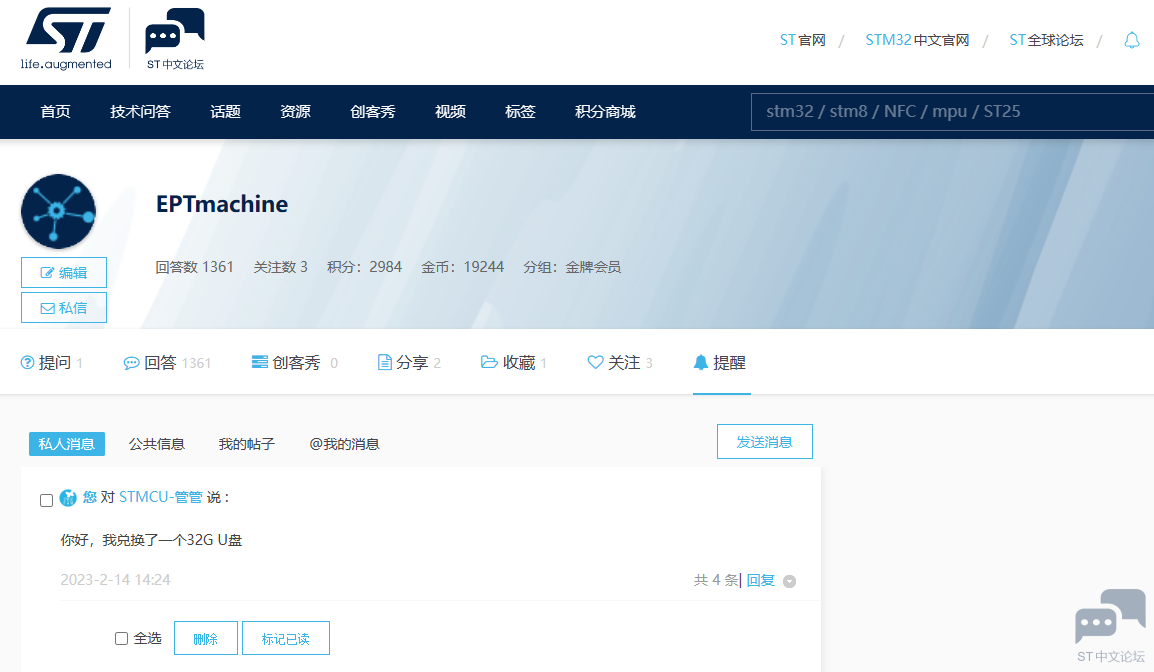Switch to the 收藏 profile tab

click(514, 363)
